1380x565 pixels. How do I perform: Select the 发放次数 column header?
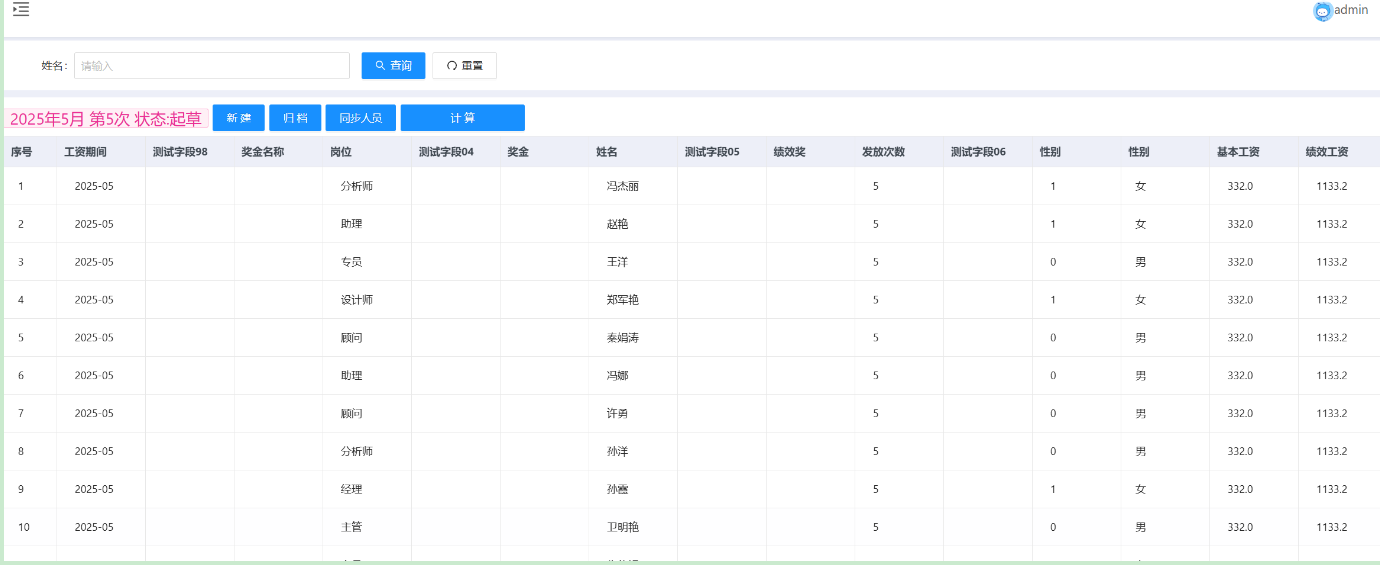tap(884, 152)
